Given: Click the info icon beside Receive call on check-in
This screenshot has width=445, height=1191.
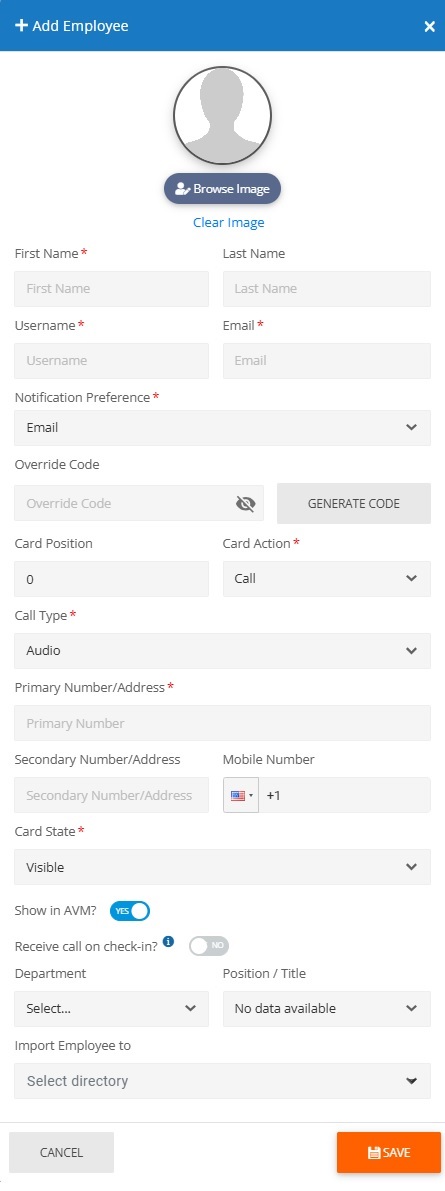Looking at the screenshot, I should (169, 942).
